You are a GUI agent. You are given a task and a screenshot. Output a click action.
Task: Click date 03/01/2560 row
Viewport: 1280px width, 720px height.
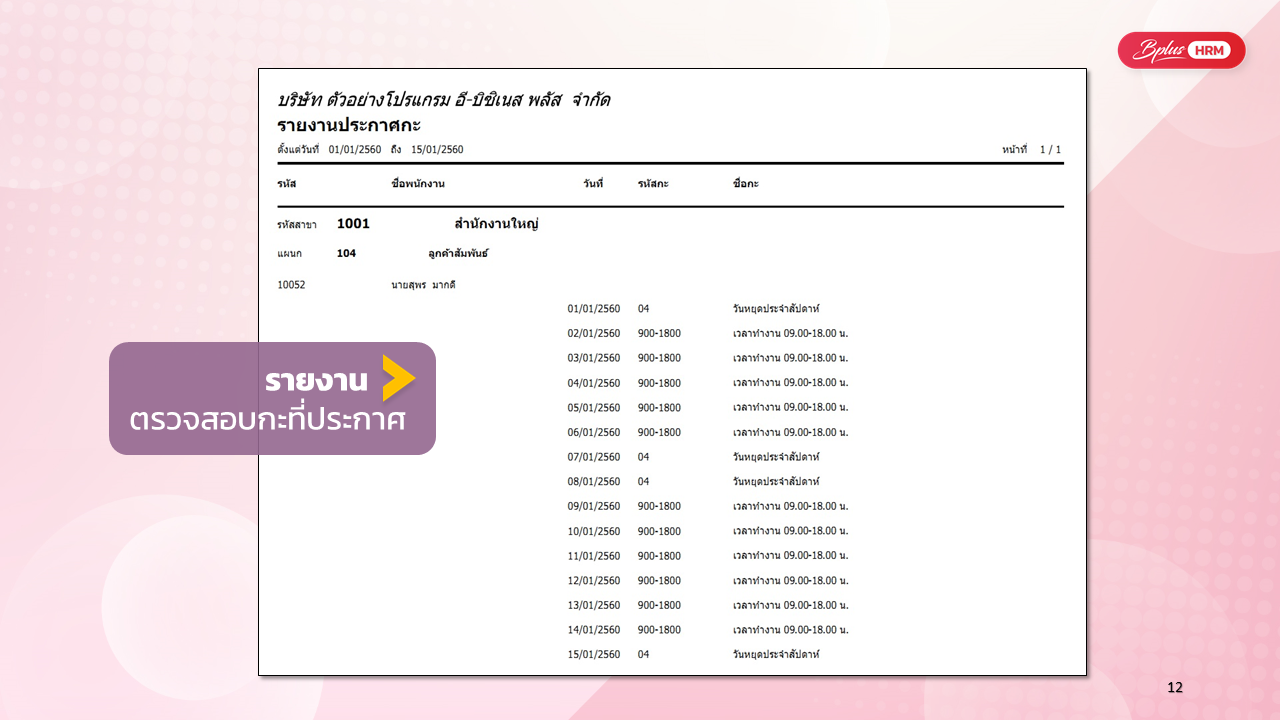594,358
